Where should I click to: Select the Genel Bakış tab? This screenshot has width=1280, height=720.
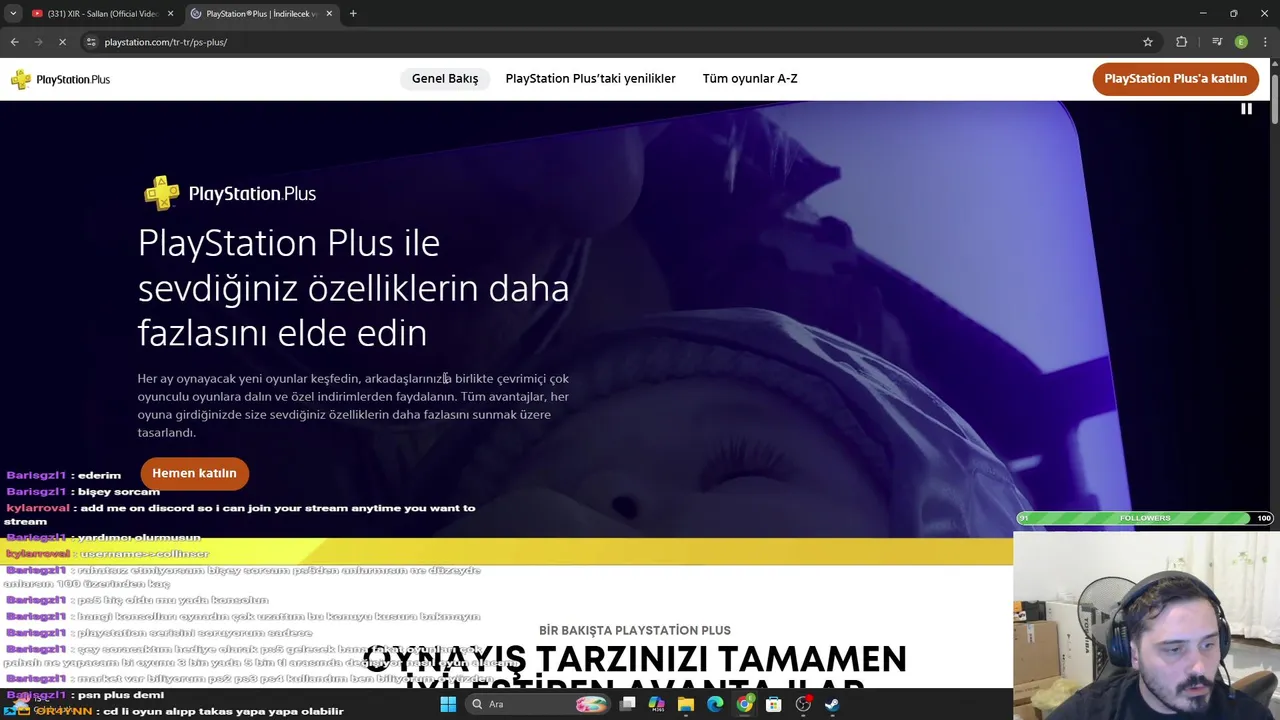(x=445, y=79)
